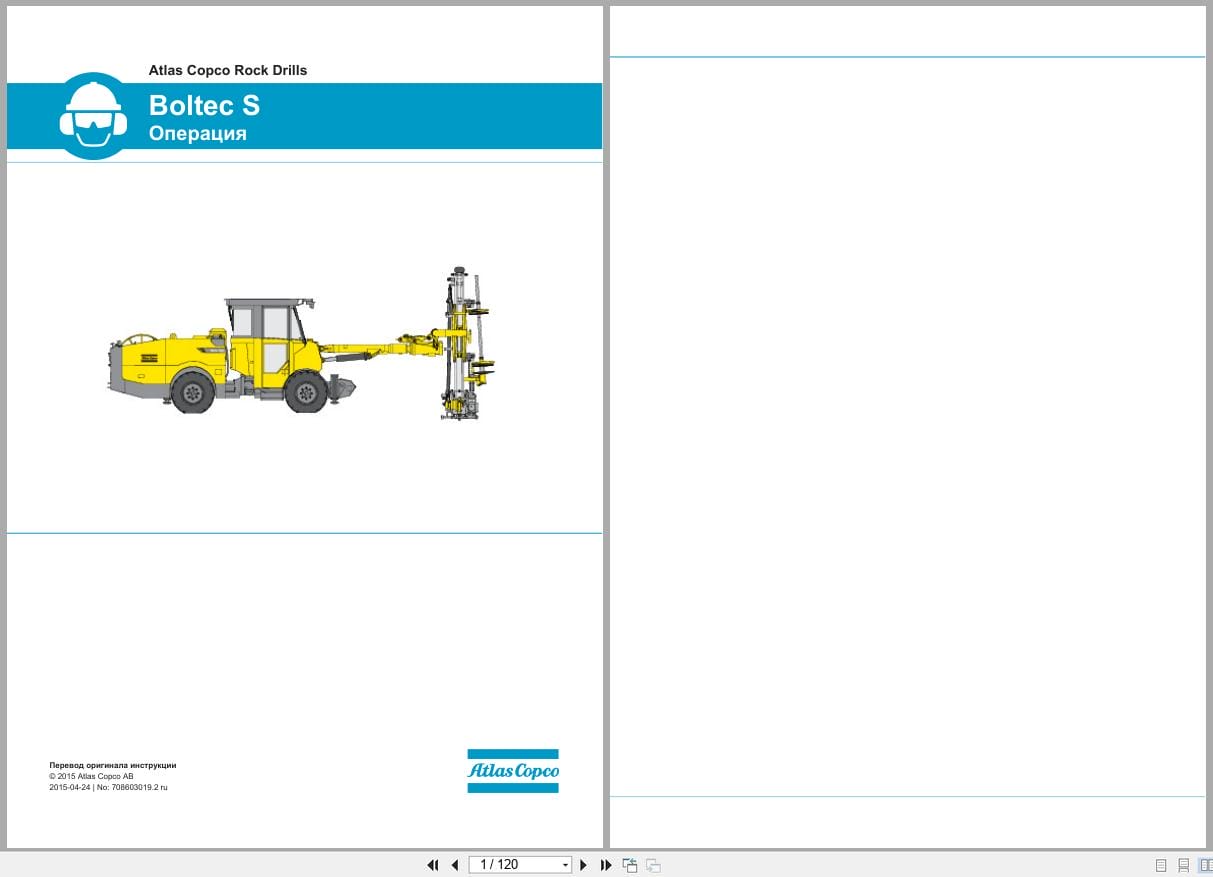Jump to the last page
The height and width of the screenshot is (877, 1213).
coord(606,865)
